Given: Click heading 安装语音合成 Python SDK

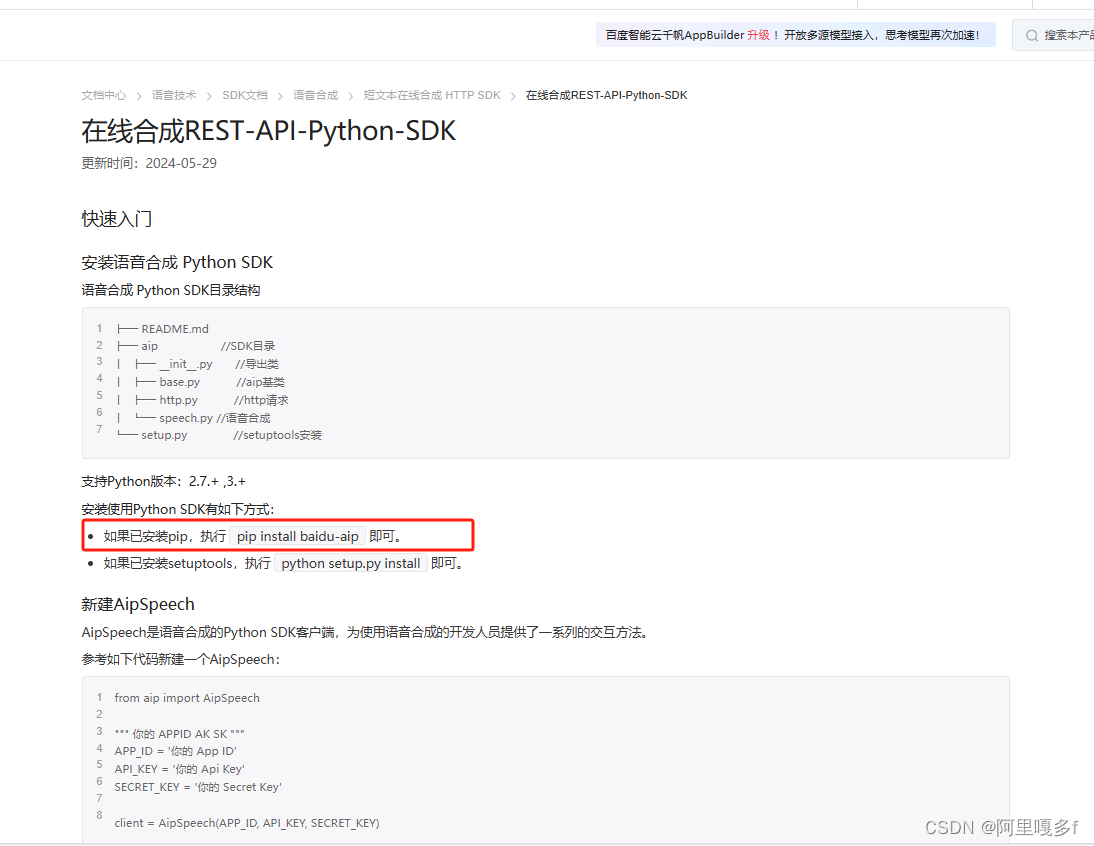Looking at the screenshot, I should (x=177, y=262).
